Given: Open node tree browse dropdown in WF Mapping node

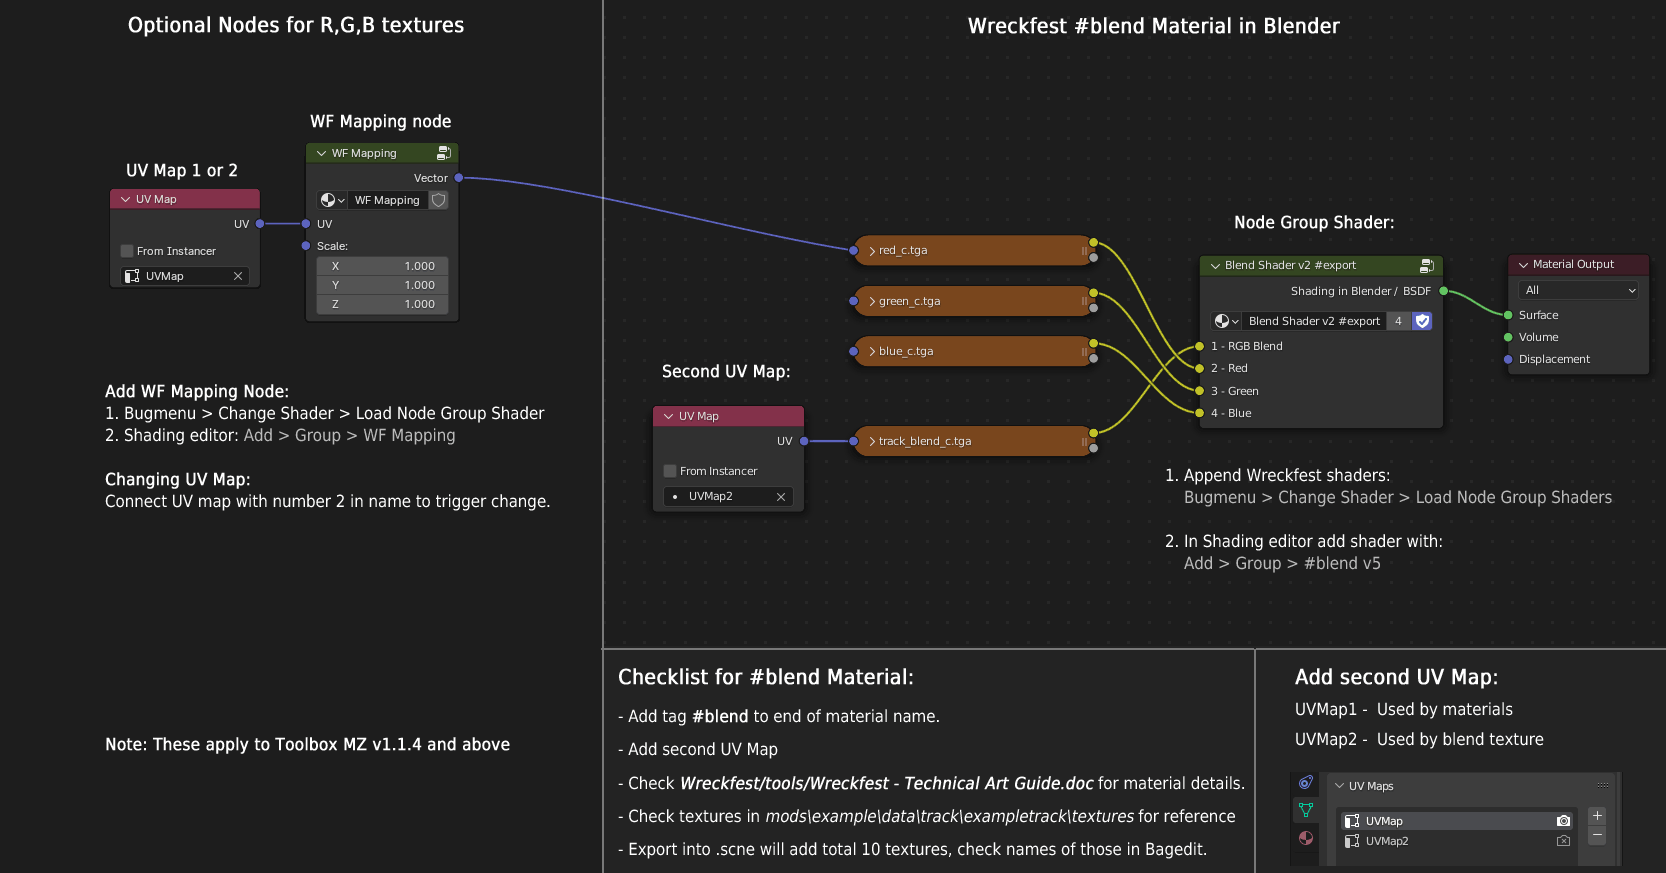Looking at the screenshot, I should tap(332, 200).
